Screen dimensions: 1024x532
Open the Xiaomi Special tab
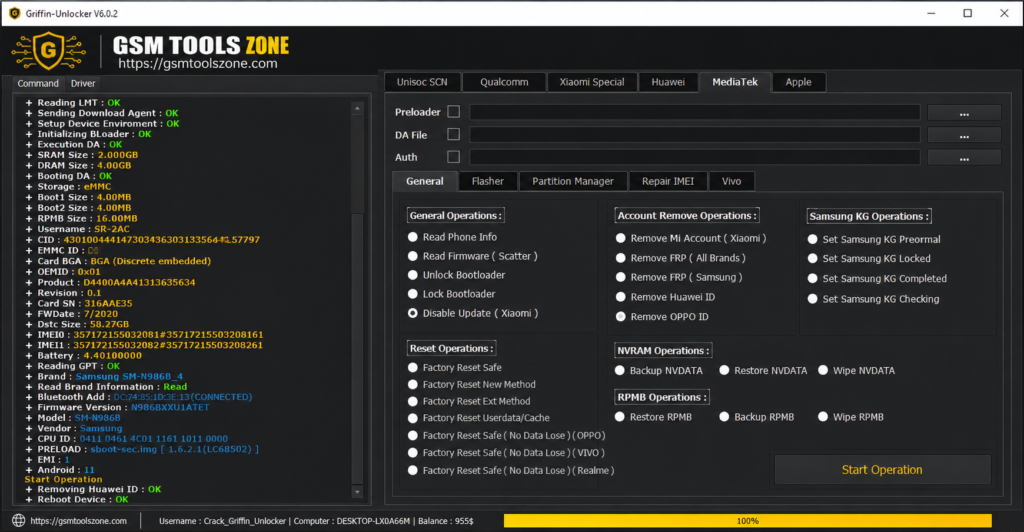tap(592, 82)
